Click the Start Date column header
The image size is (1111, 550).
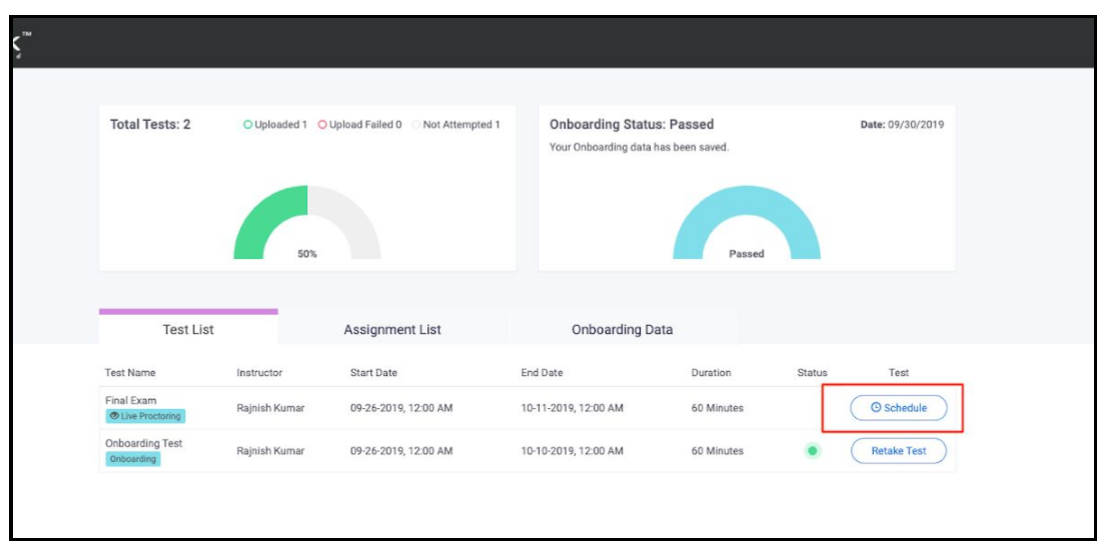click(373, 373)
